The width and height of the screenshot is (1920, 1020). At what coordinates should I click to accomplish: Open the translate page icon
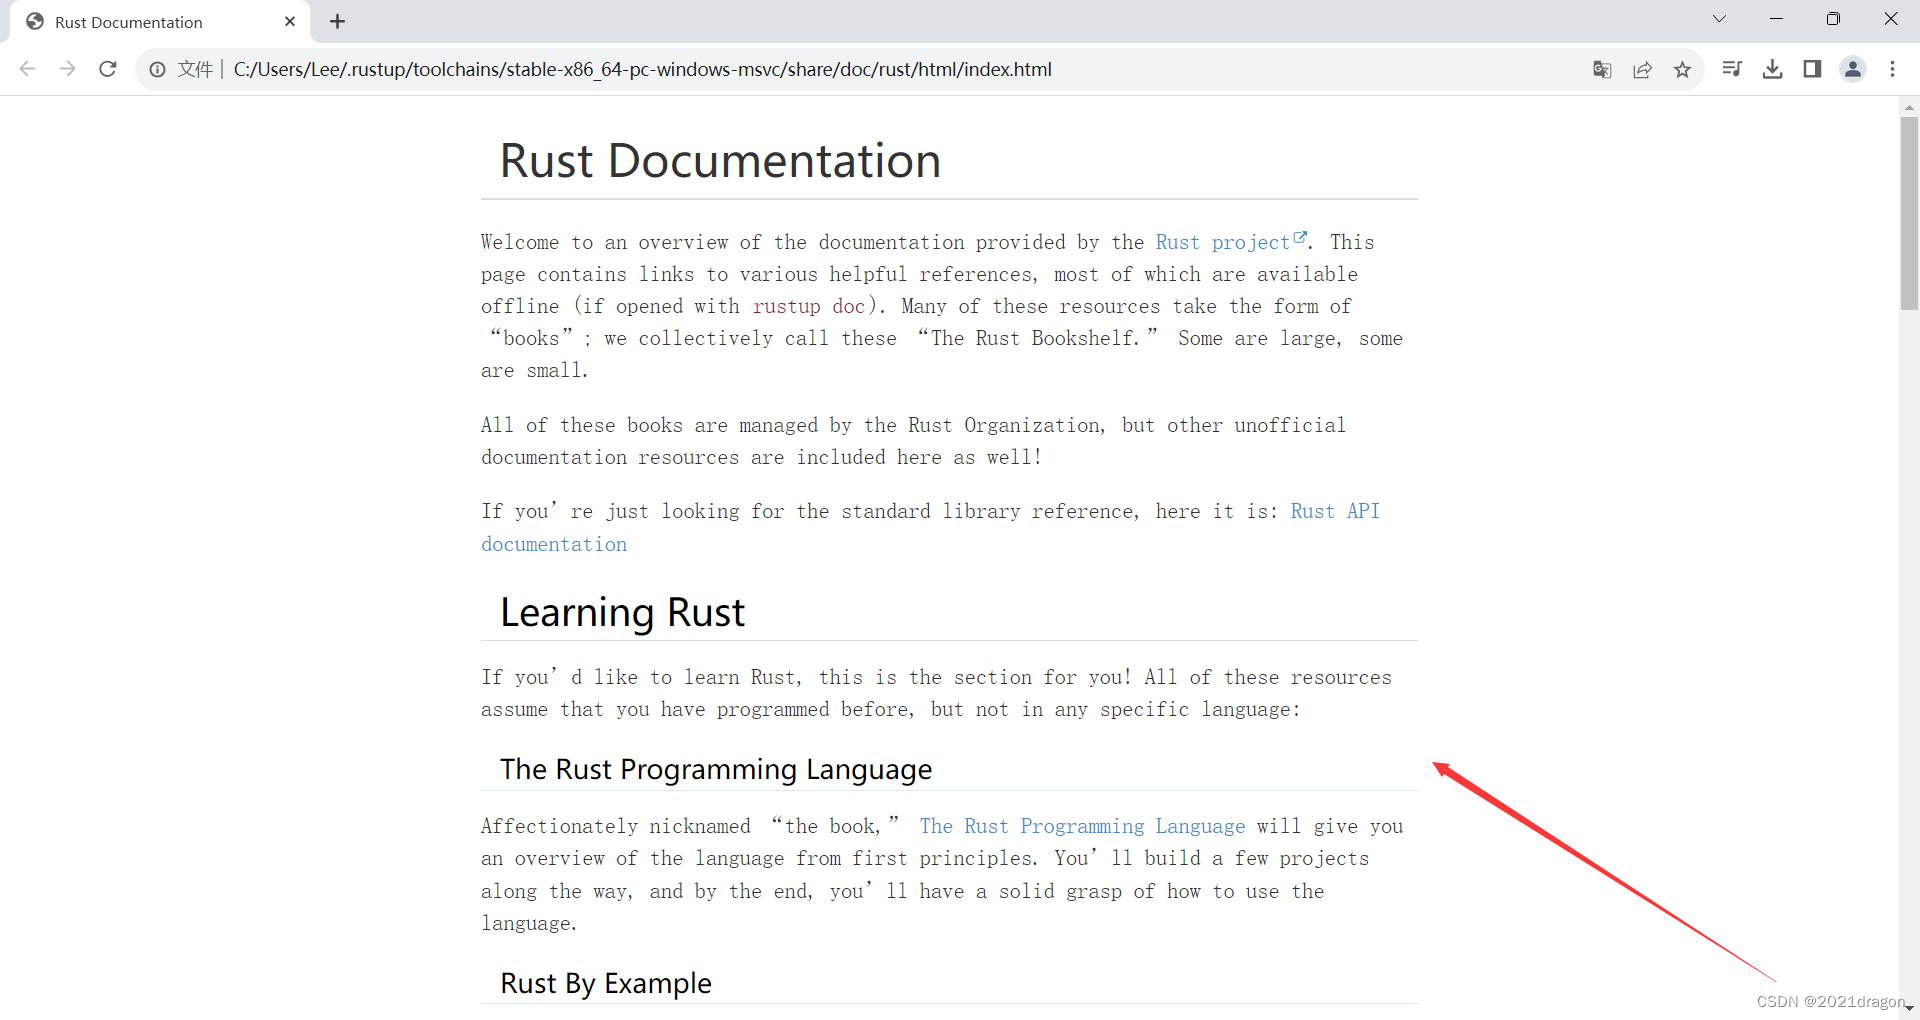point(1602,69)
